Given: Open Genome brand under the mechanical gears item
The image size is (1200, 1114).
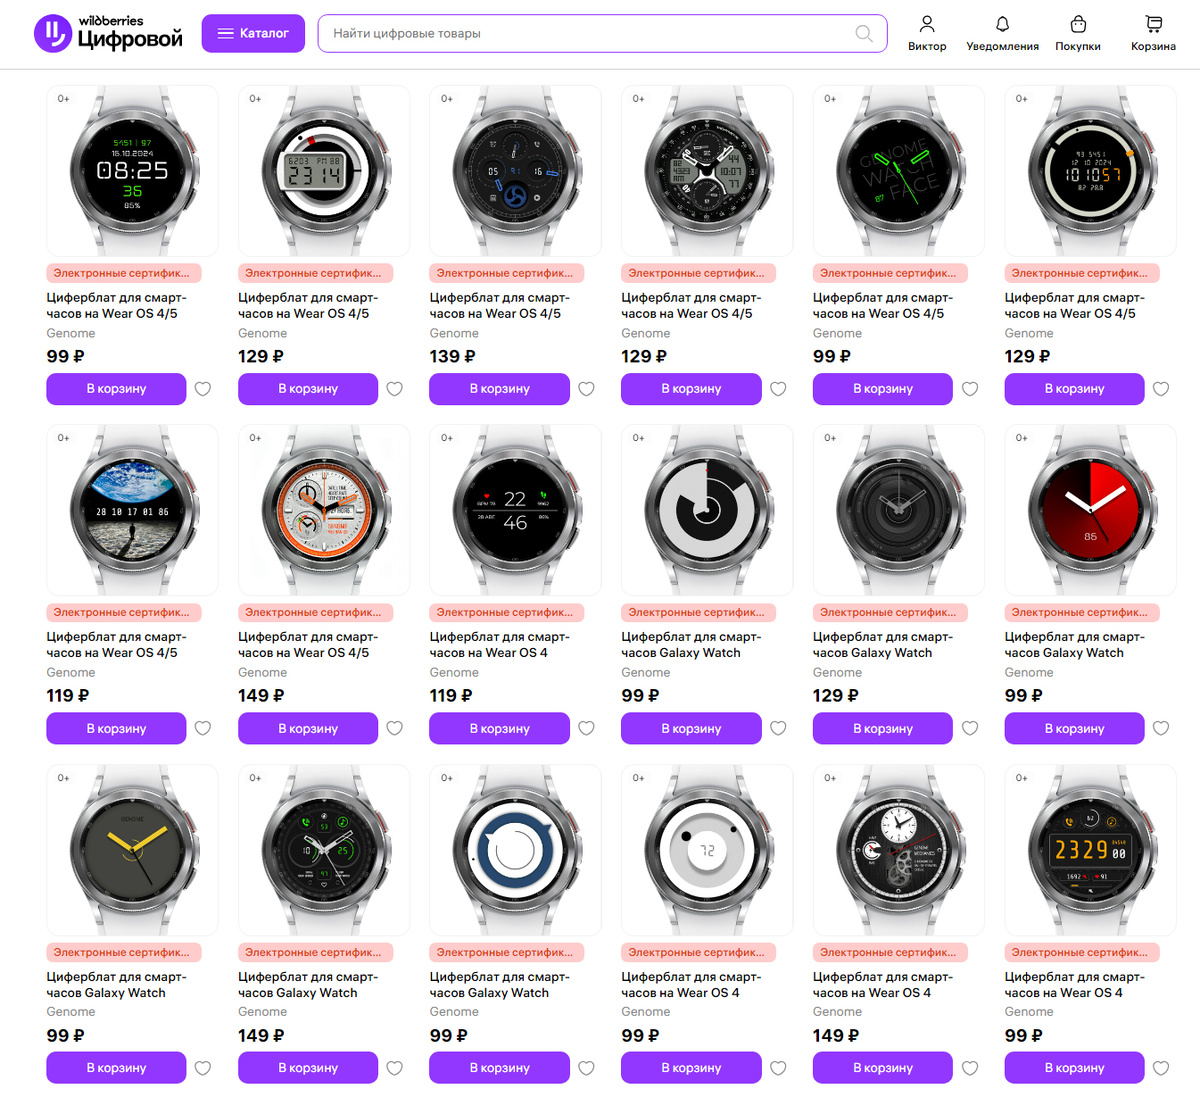Looking at the screenshot, I should tap(837, 1012).
